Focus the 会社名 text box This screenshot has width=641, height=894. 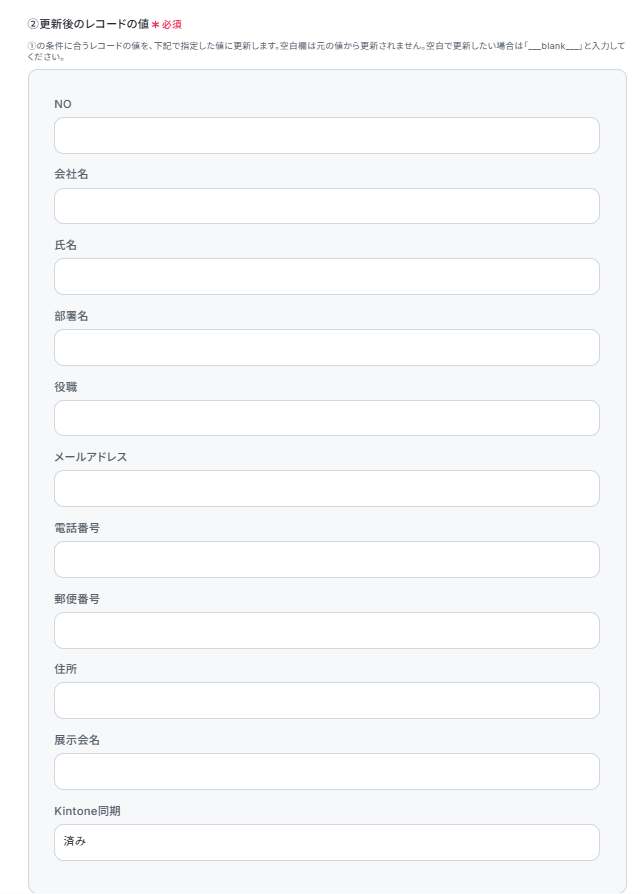coord(327,206)
